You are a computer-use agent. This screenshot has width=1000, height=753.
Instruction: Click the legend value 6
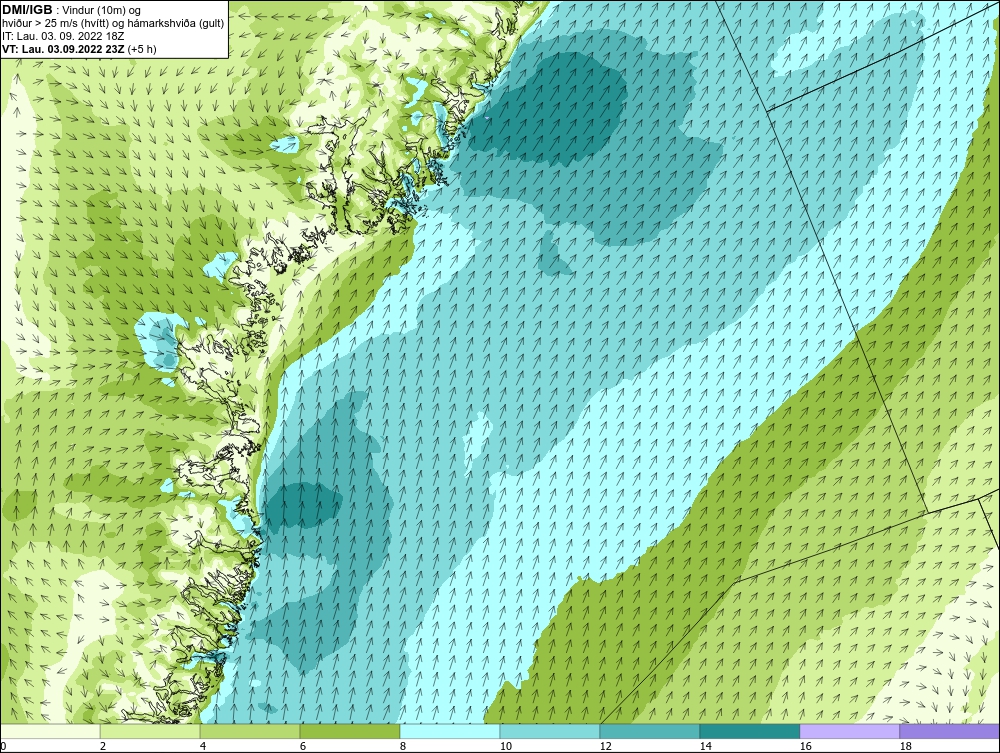(303, 746)
